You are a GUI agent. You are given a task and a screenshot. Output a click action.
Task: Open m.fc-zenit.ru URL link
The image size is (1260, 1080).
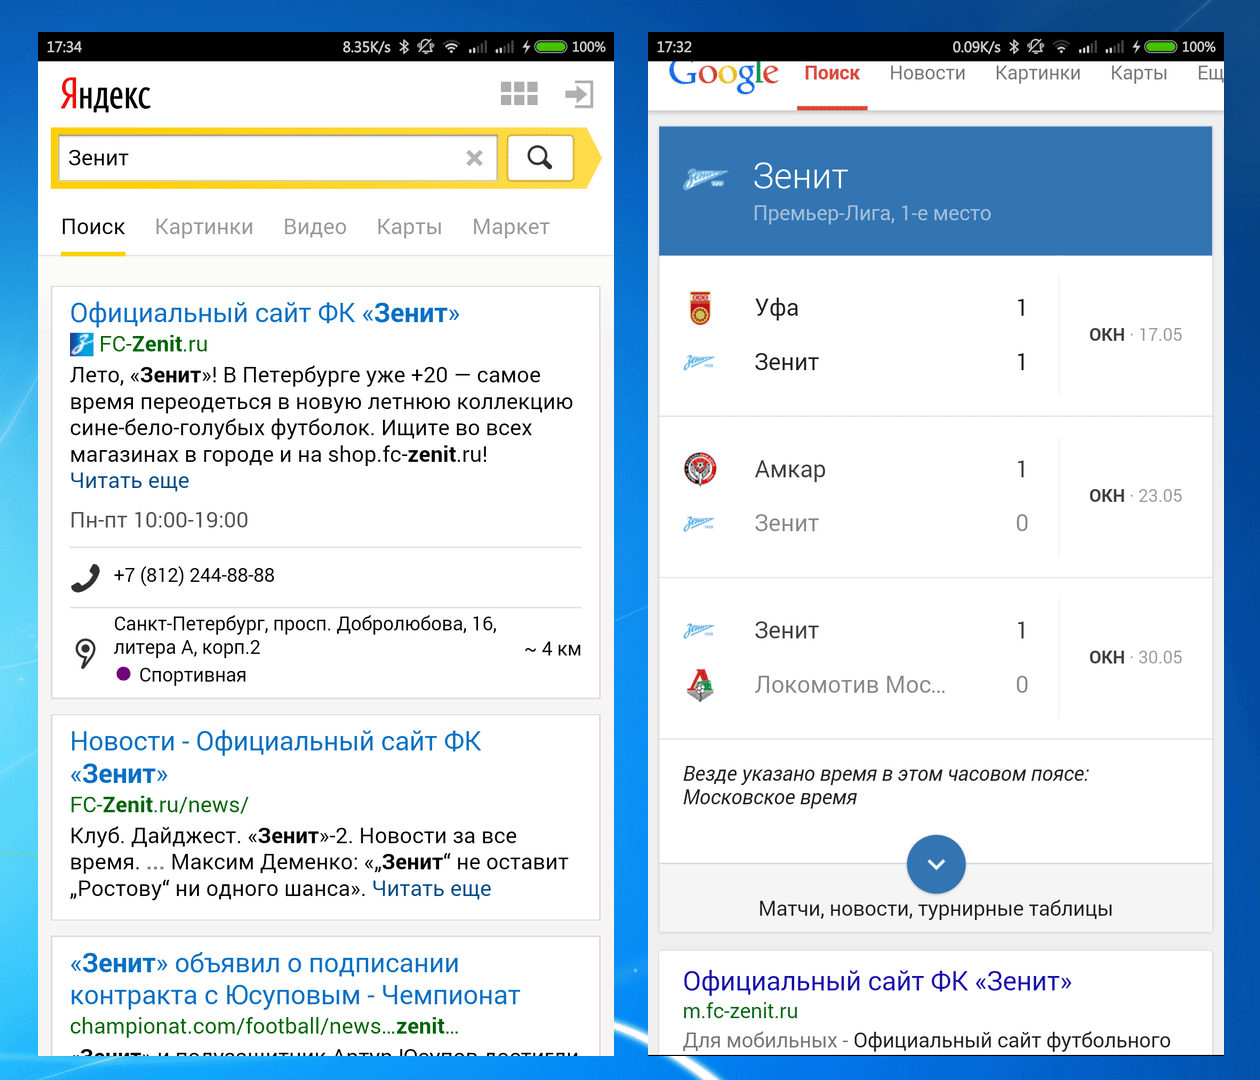tap(740, 1011)
